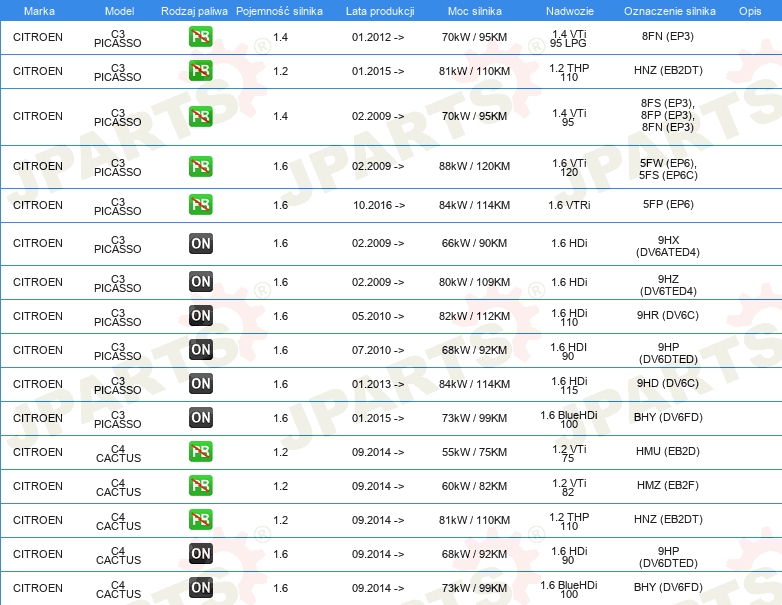Select the 9HD (DV6C) engine code cell
782x605 pixels.
668,384
